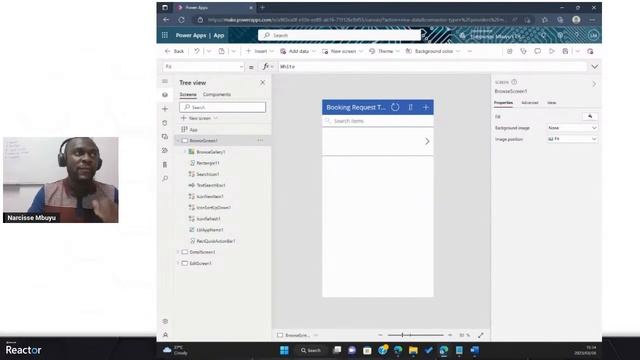
Task: Collapse the BrowseScreen1 tree node
Action: click(178, 140)
